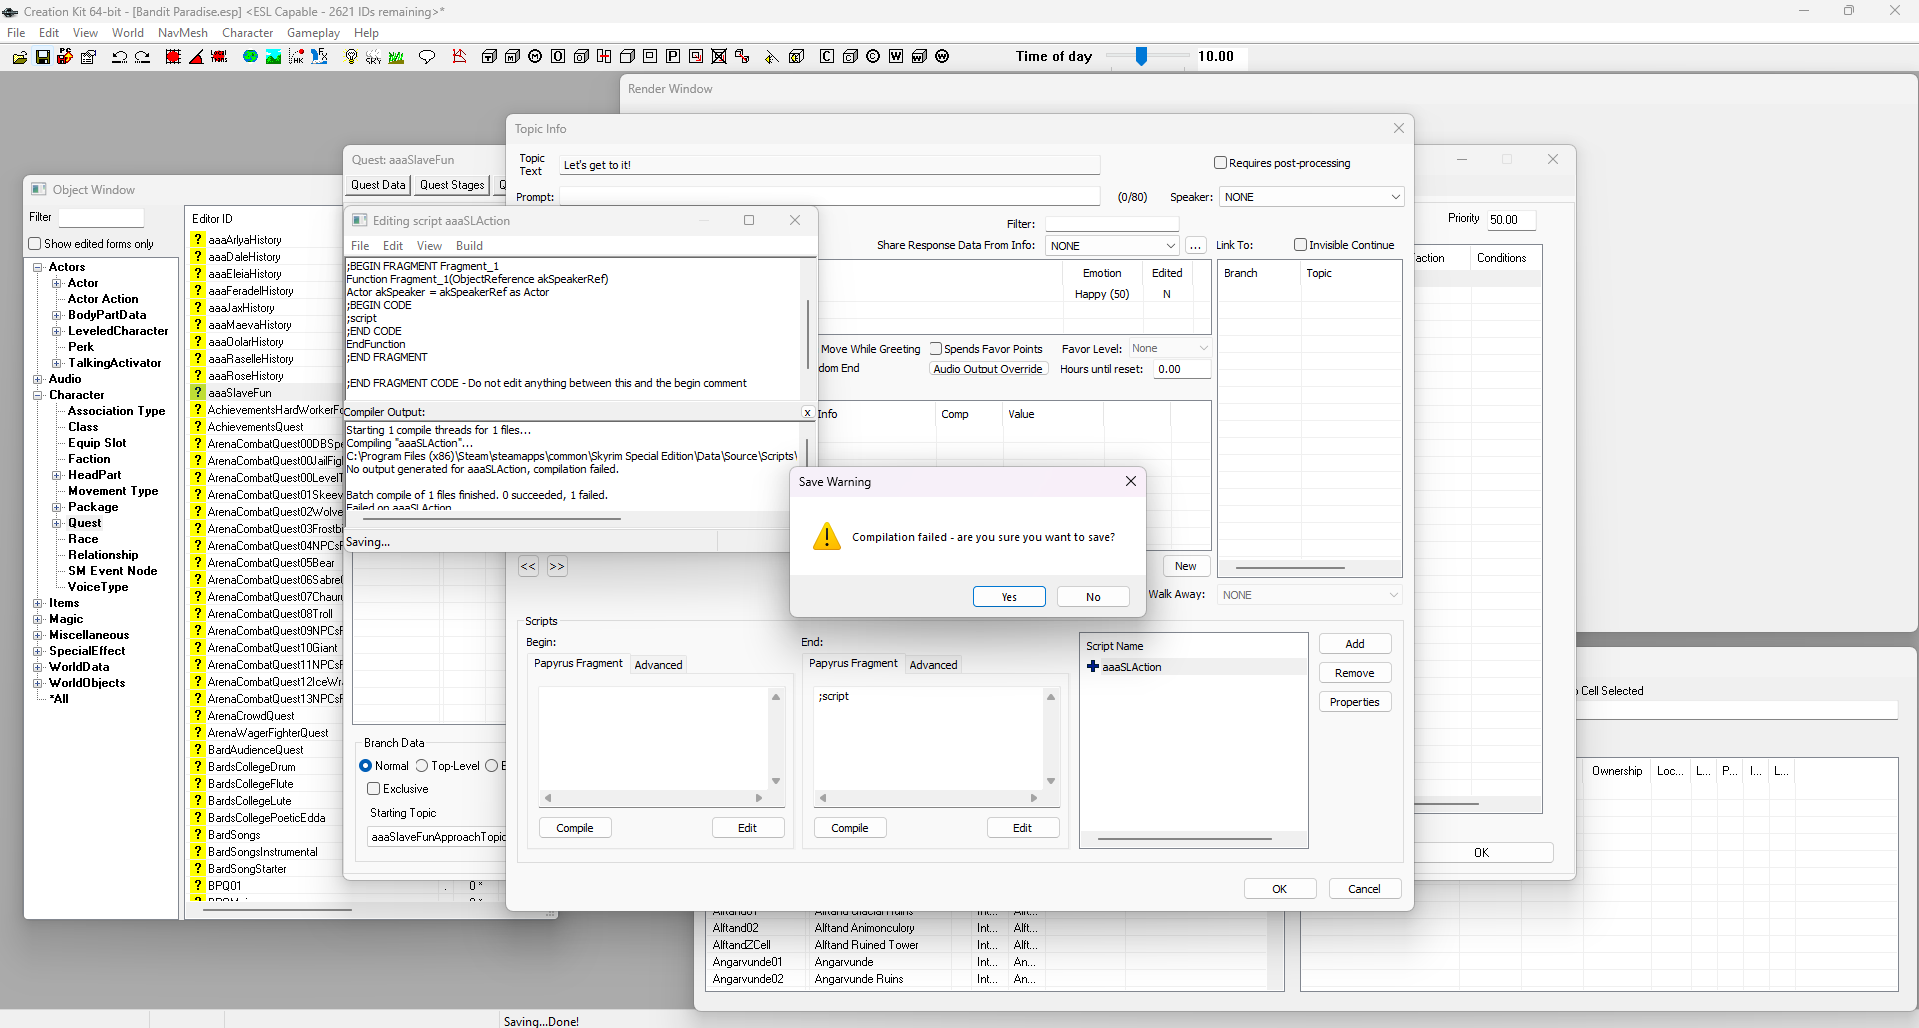Expand the Character tree node
The height and width of the screenshot is (1028, 1919).
click(38, 395)
